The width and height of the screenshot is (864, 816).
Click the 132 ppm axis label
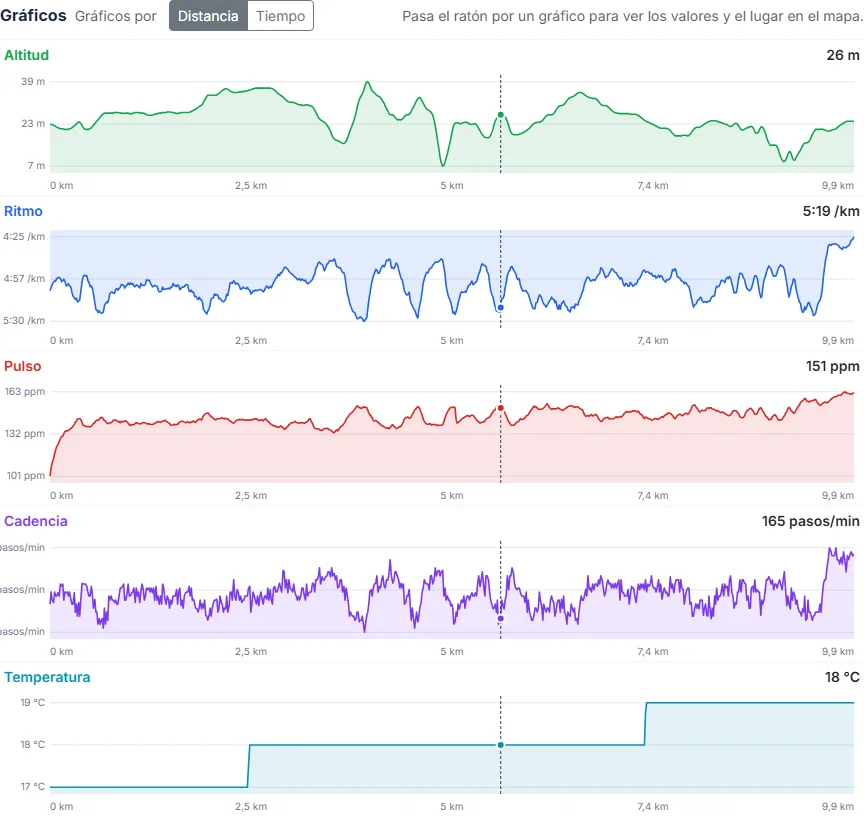(25, 434)
